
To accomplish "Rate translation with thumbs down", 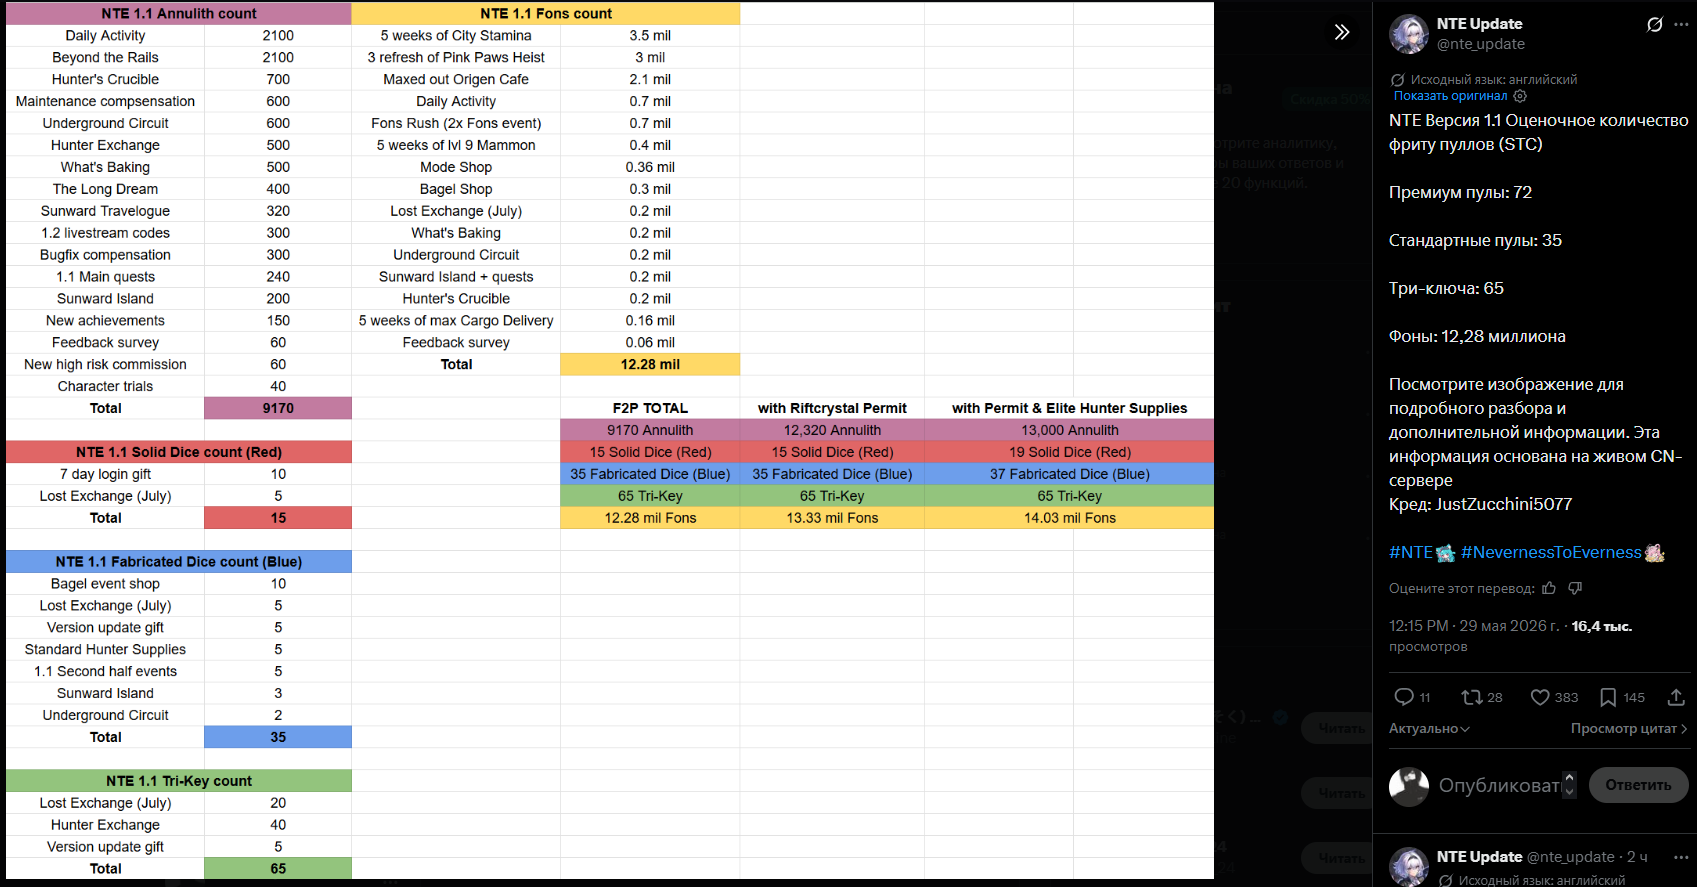I will pyautogui.click(x=1575, y=588).
